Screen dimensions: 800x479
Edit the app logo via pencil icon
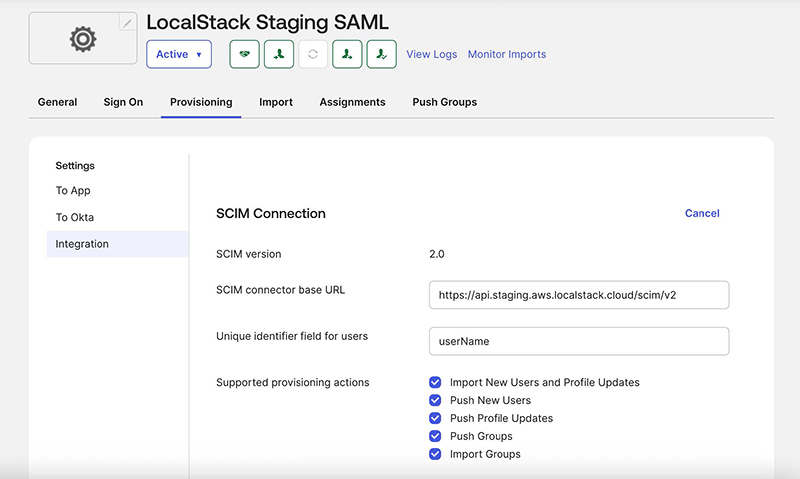click(x=128, y=22)
